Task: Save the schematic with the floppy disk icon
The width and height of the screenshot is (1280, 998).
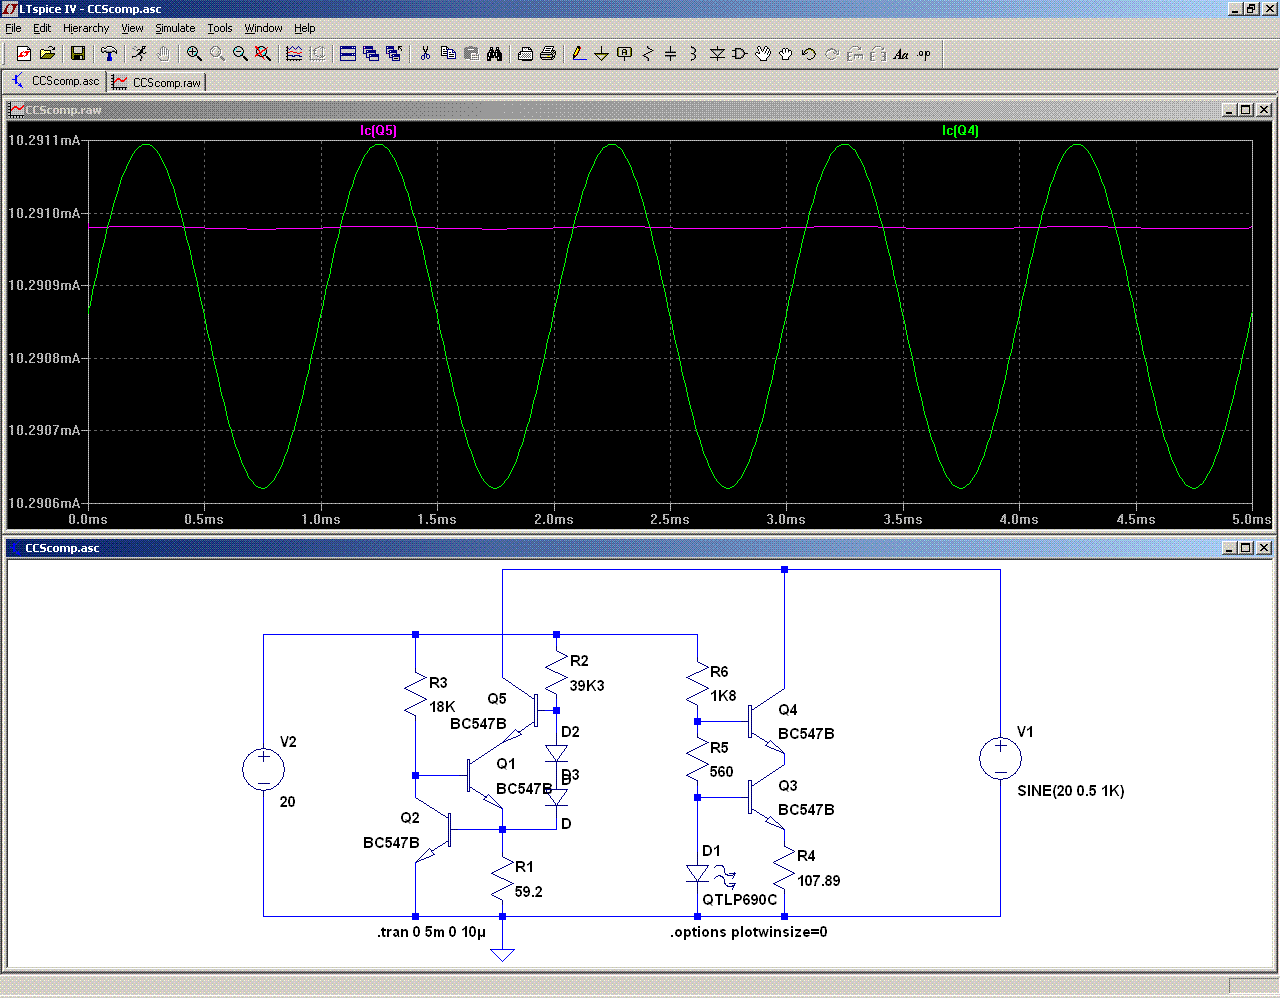Action: click(x=78, y=54)
